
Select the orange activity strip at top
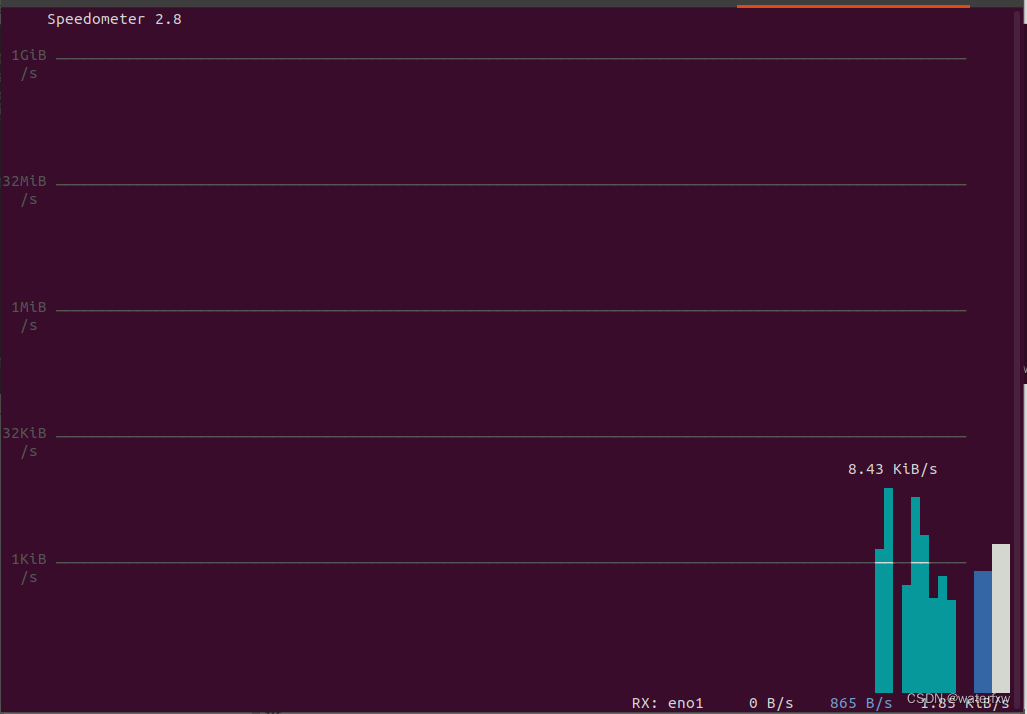pos(852,4)
